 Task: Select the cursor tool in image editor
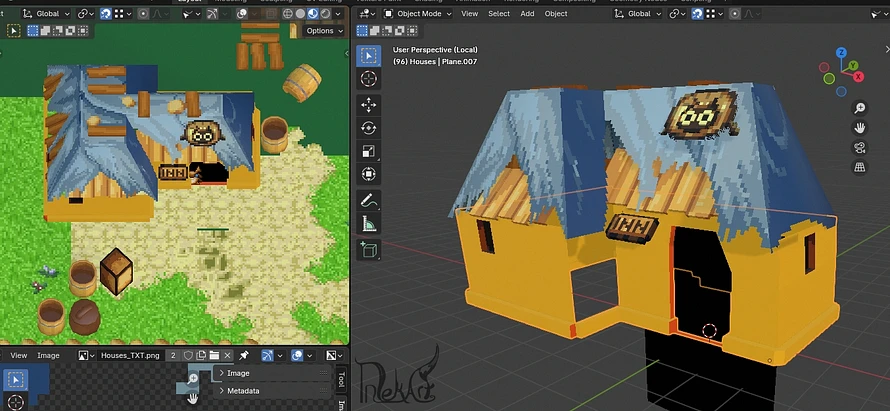[x=16, y=401]
